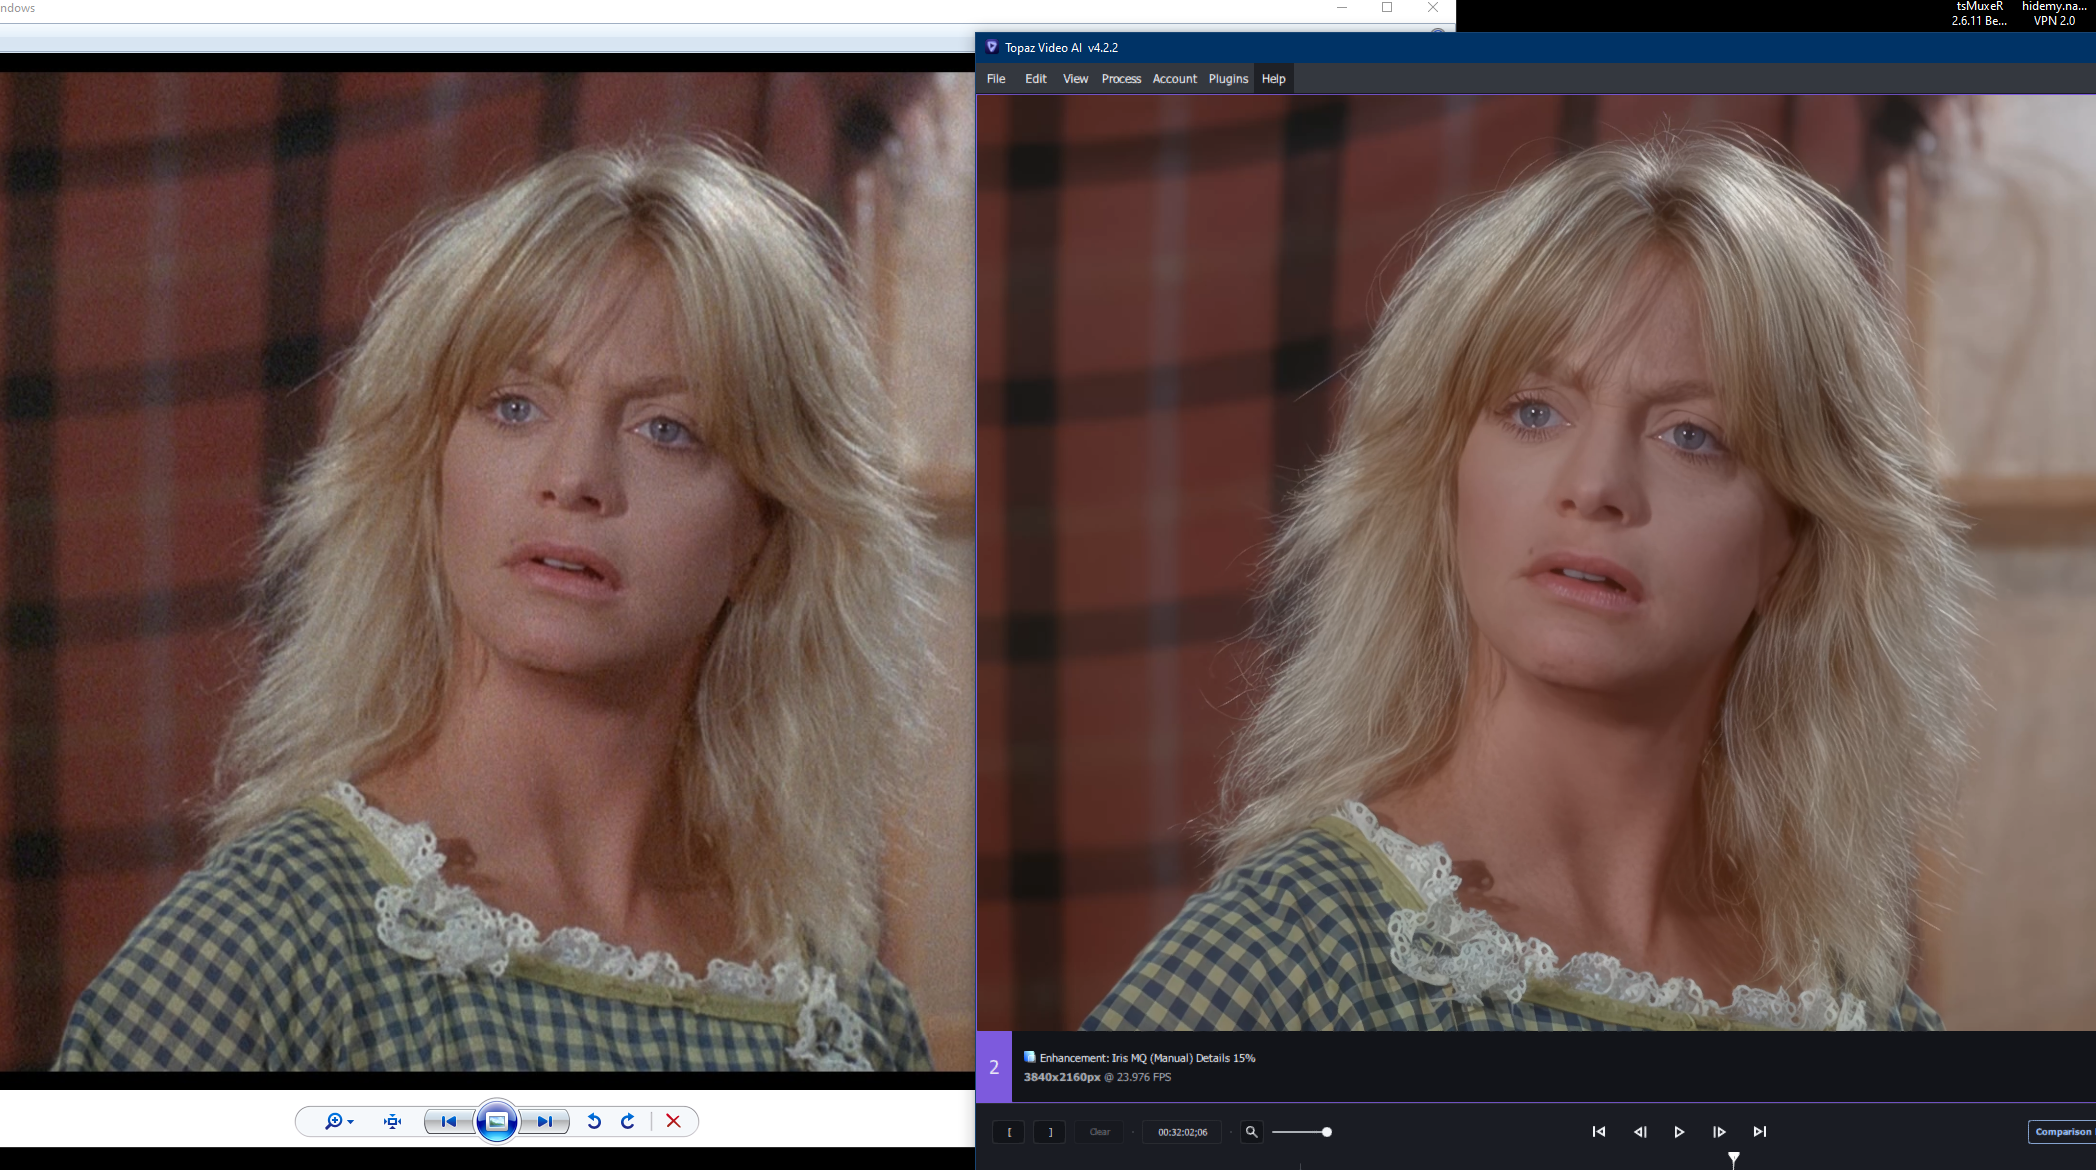
Task: Click the Clear trim button
Action: (1100, 1132)
